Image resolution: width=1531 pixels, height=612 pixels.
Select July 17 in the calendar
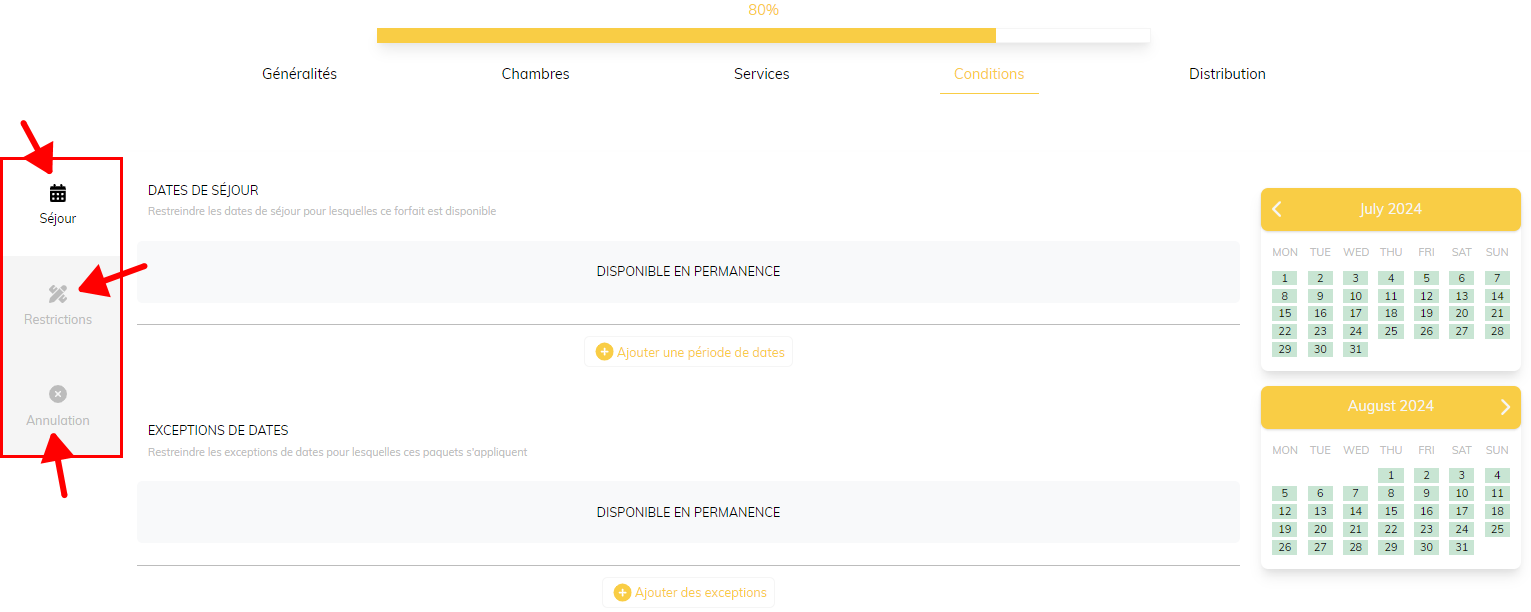[1355, 314]
